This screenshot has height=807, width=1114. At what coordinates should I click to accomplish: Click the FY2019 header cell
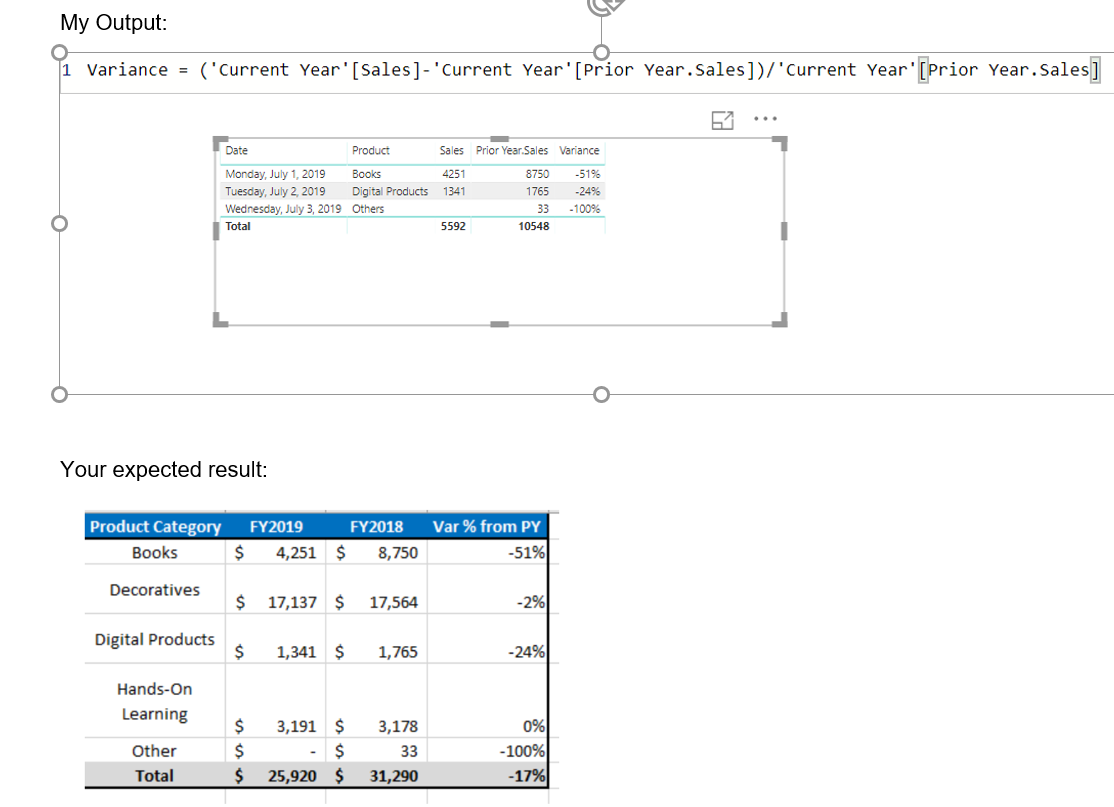click(276, 526)
